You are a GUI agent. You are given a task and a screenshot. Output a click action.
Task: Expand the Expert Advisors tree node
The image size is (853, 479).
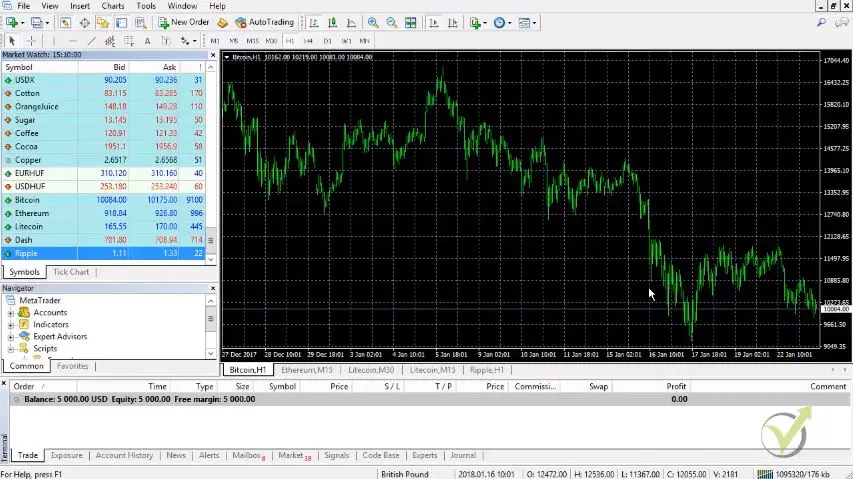point(11,337)
